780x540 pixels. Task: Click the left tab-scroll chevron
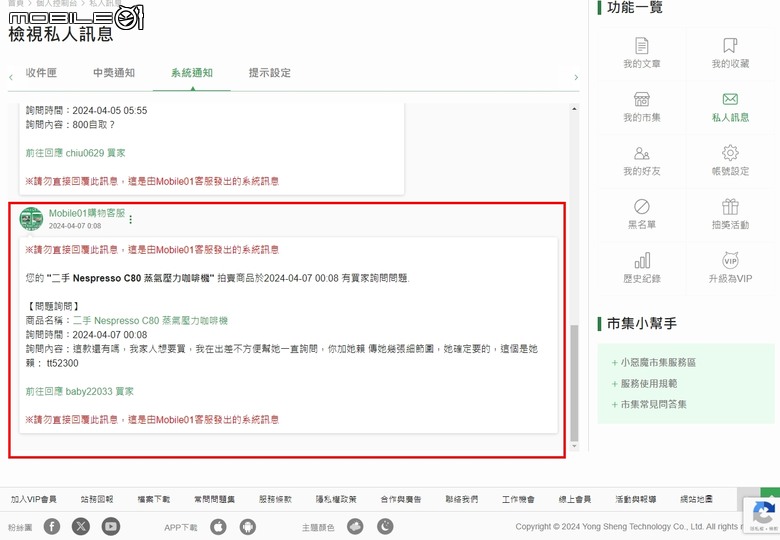(11, 78)
